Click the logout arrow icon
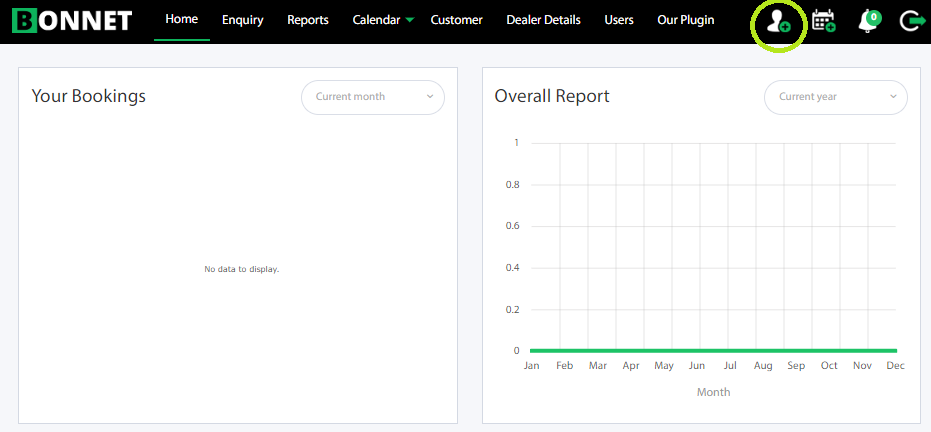The image size is (931, 432). pos(910,21)
